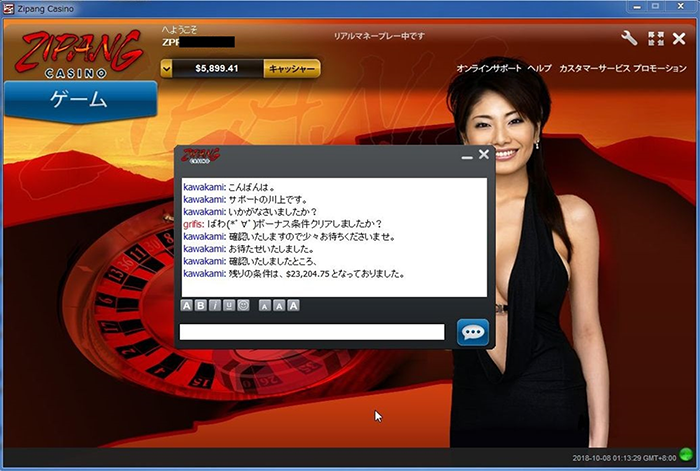The height and width of the screenshot is (471, 700).
Task: Click the カスタマーサービス link
Action: [594, 68]
